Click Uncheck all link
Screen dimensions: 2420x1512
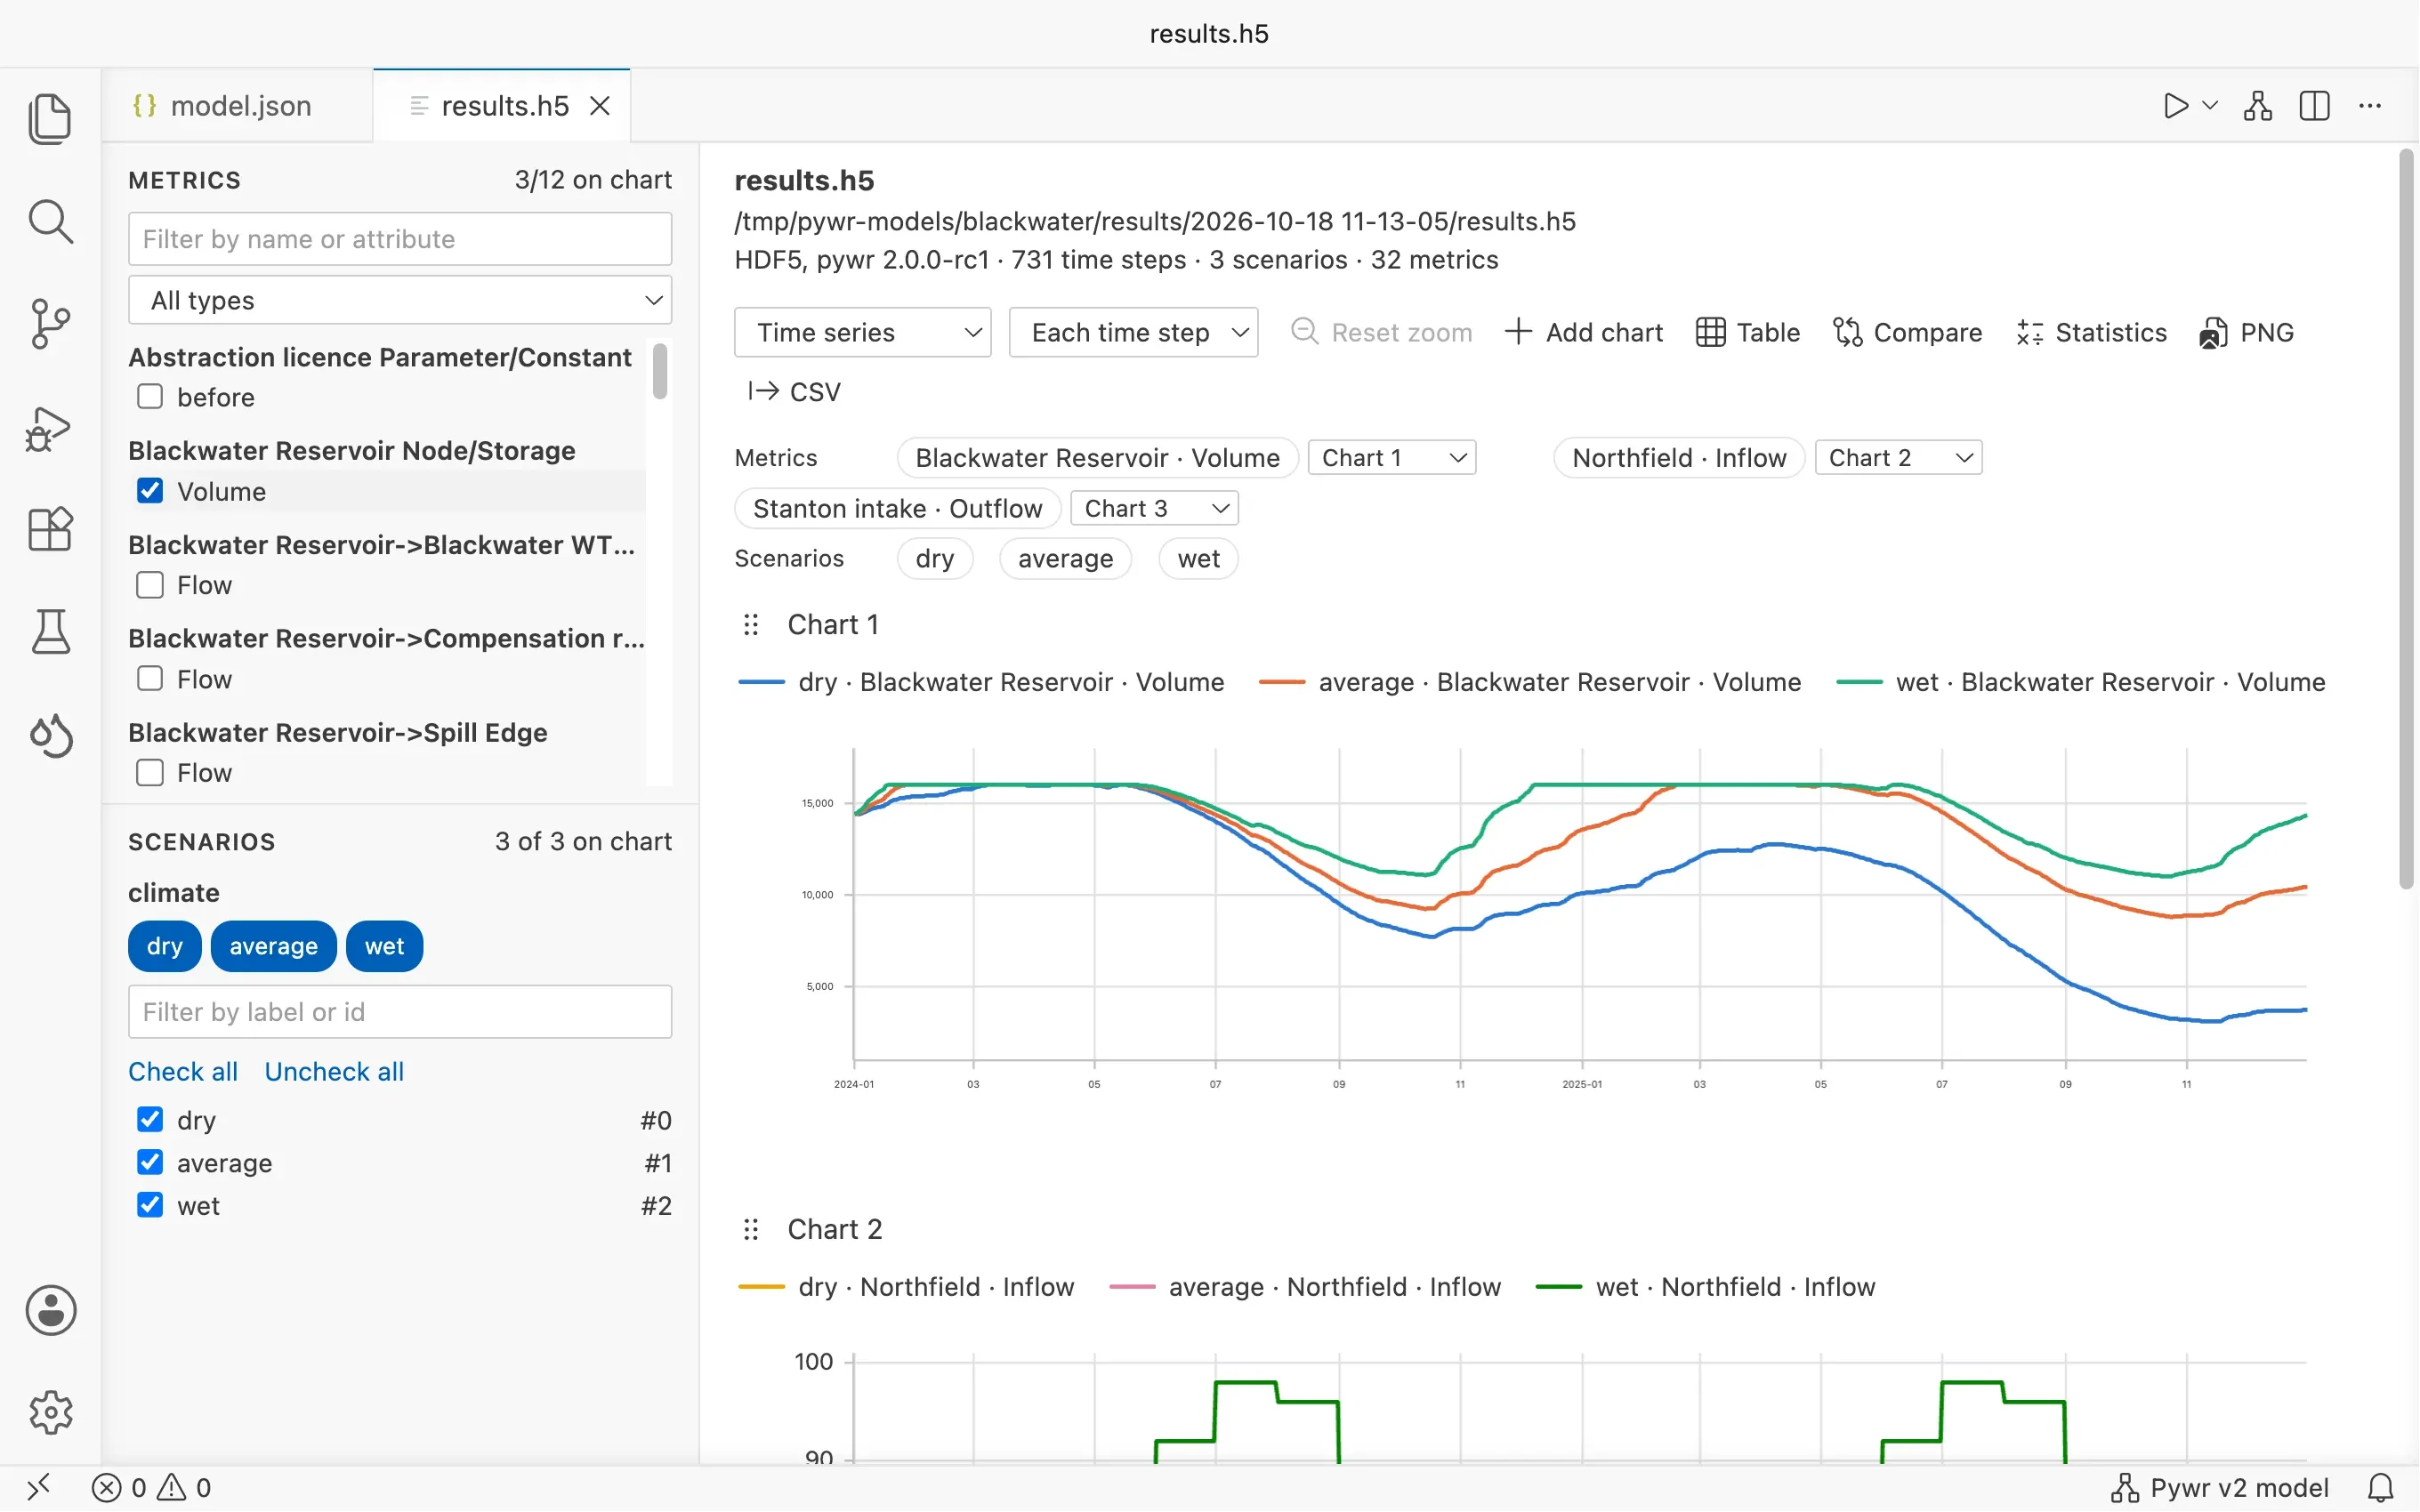[334, 1072]
